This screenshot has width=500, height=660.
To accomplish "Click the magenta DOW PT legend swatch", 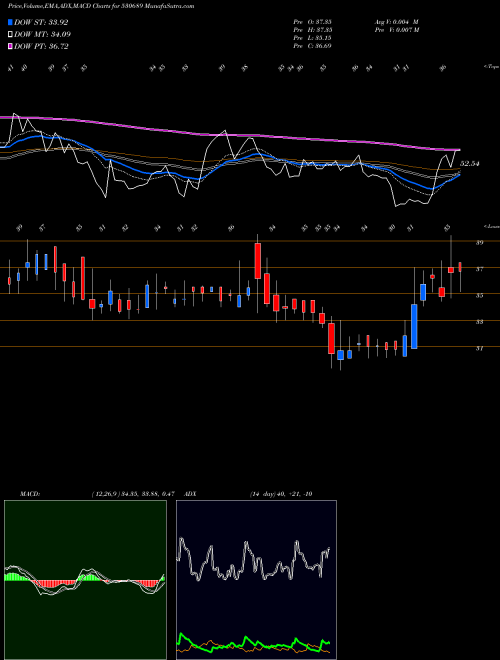I will coord(10,46).
